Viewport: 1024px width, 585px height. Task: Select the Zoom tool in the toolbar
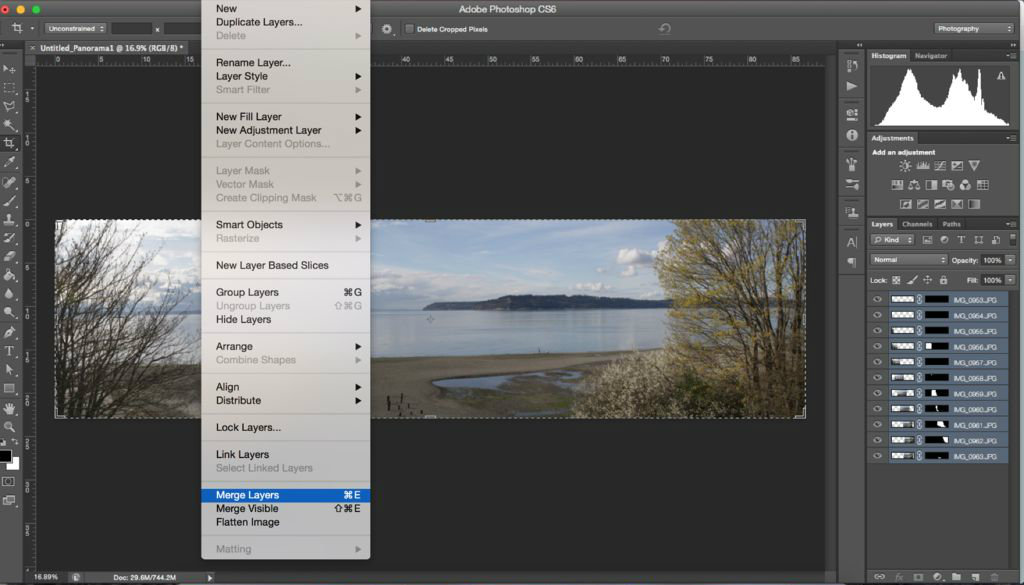tap(10, 427)
